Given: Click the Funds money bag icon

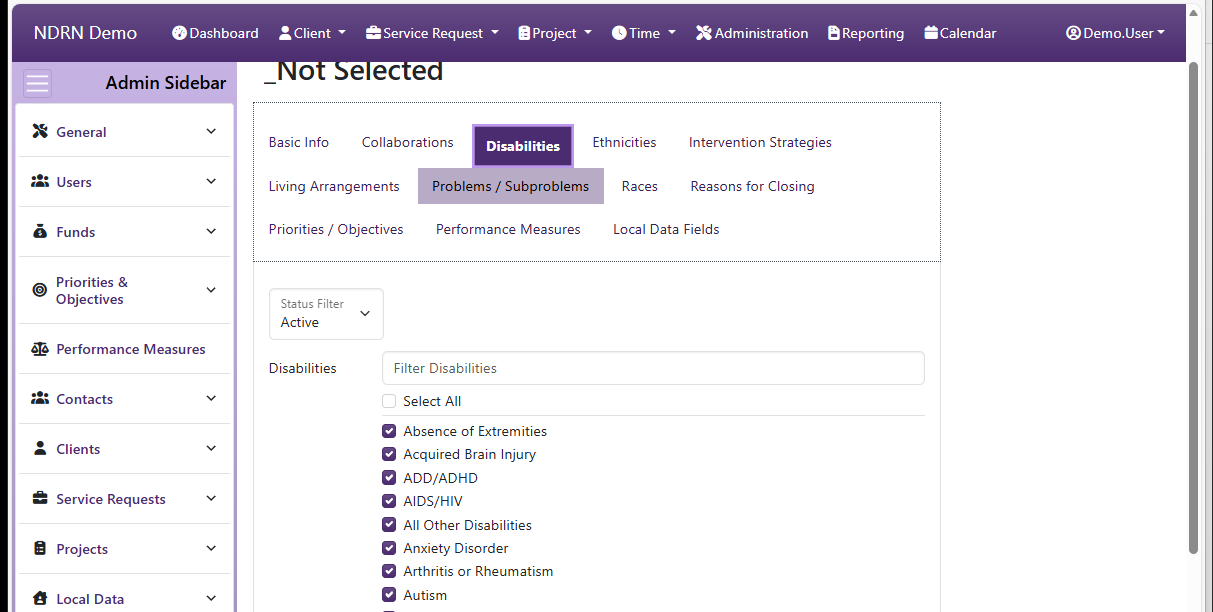Looking at the screenshot, I should click(x=40, y=232).
